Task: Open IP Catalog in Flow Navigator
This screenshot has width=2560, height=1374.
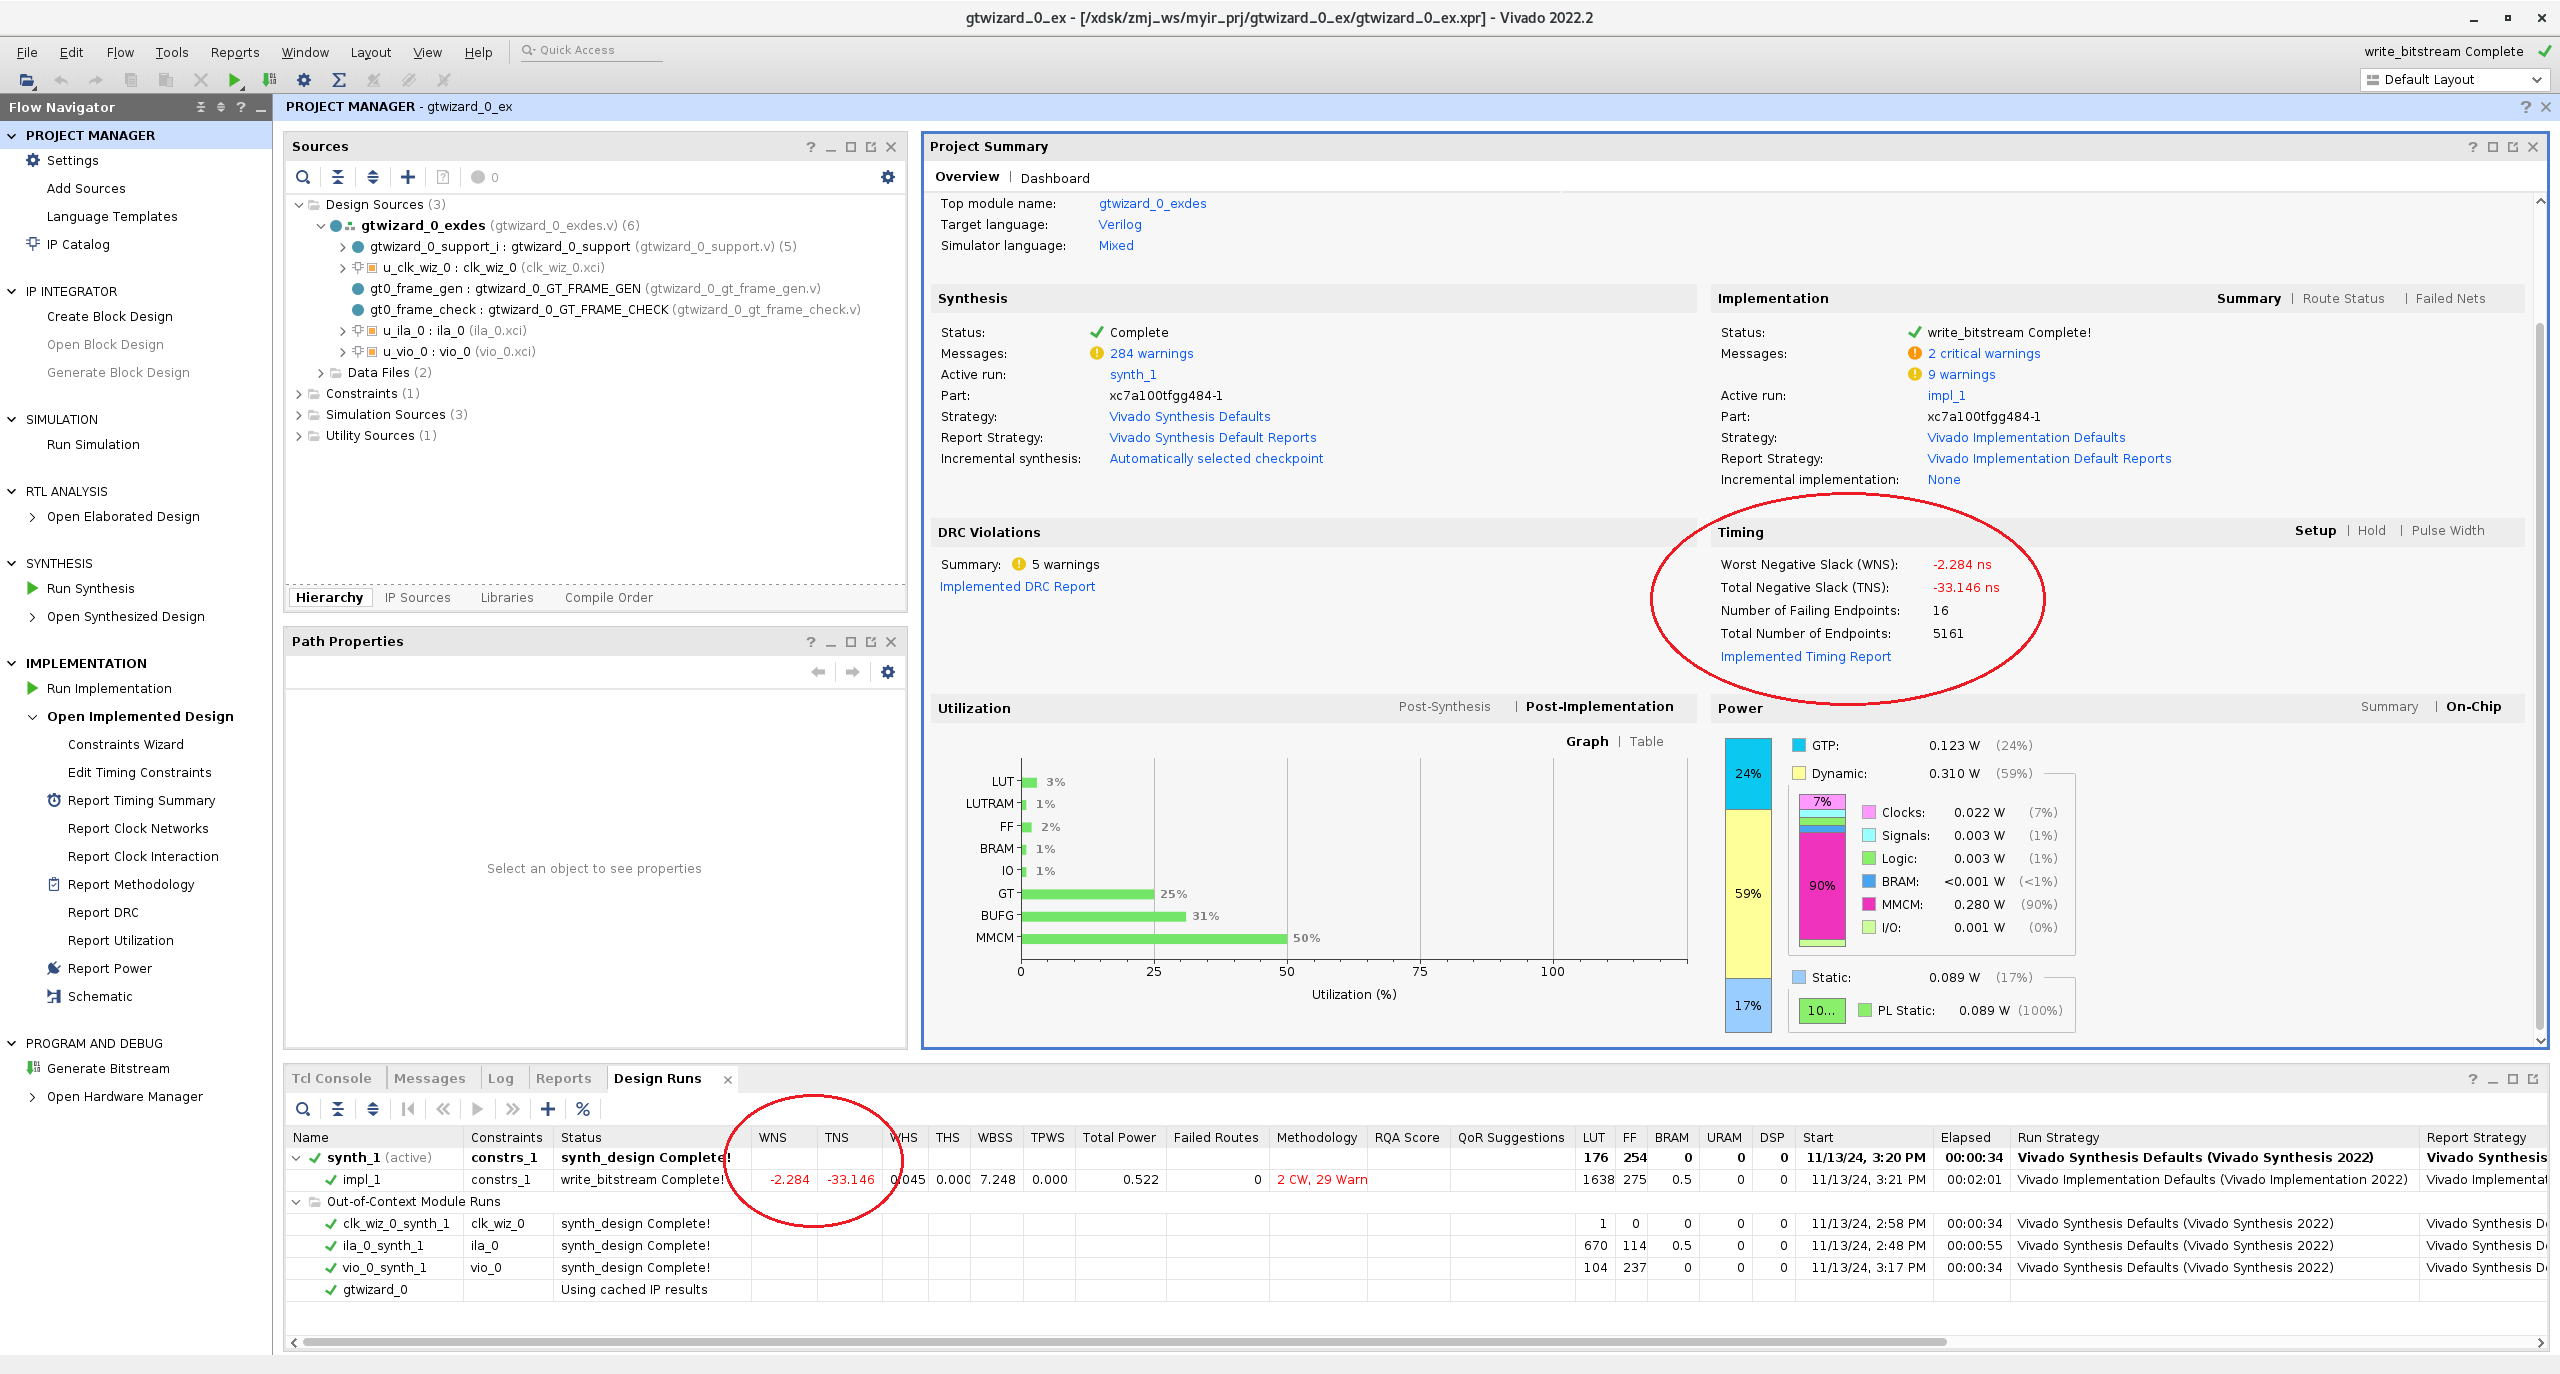Action: 78,244
